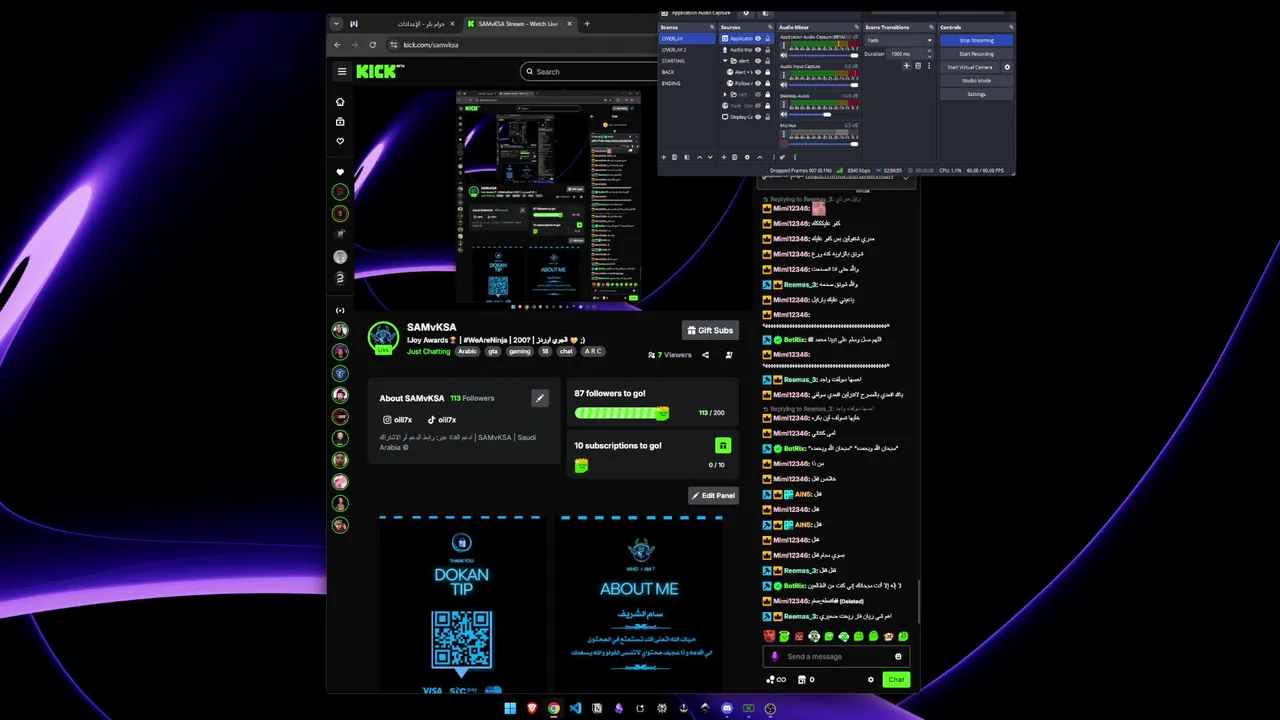Click the Gift Subs button
Viewport: 1280px width, 720px height.
tap(710, 330)
